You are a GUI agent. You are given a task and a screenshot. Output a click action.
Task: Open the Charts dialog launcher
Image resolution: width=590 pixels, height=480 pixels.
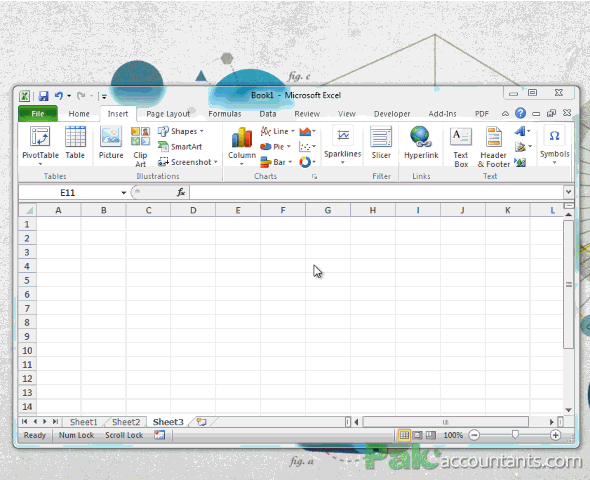point(314,176)
